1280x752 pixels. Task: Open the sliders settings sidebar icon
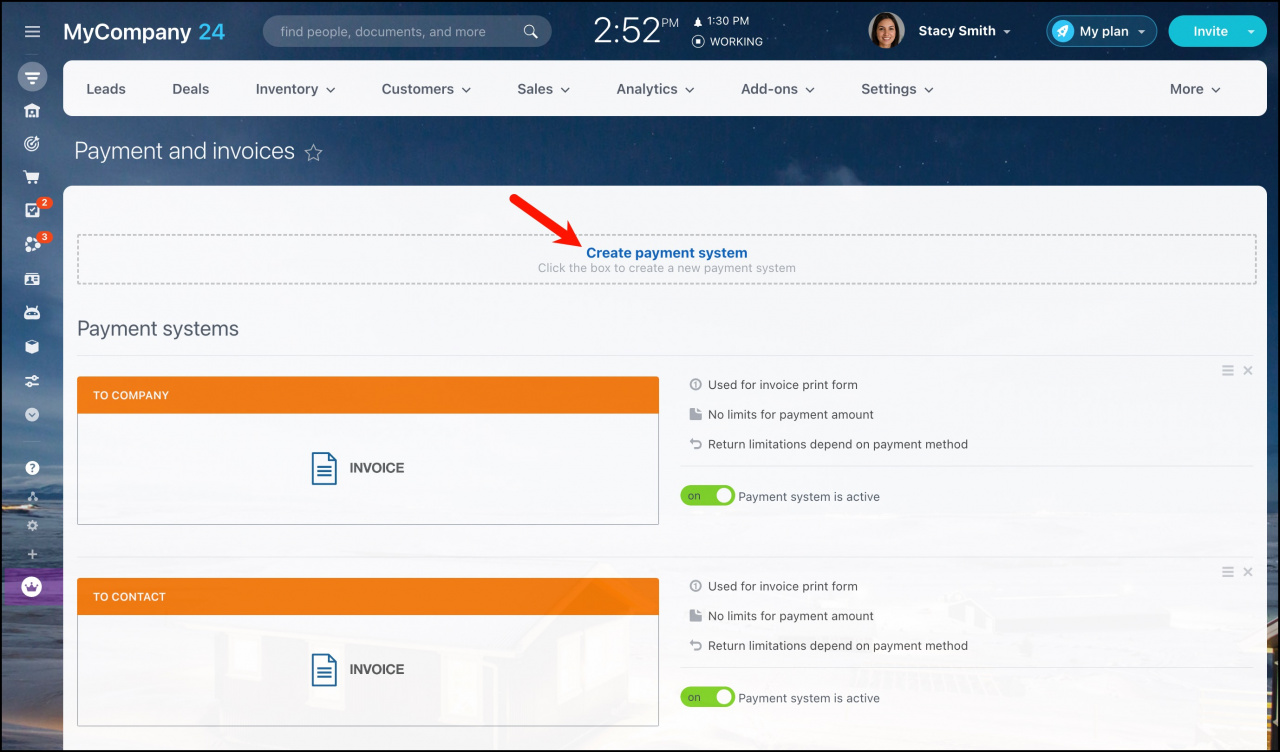point(32,381)
